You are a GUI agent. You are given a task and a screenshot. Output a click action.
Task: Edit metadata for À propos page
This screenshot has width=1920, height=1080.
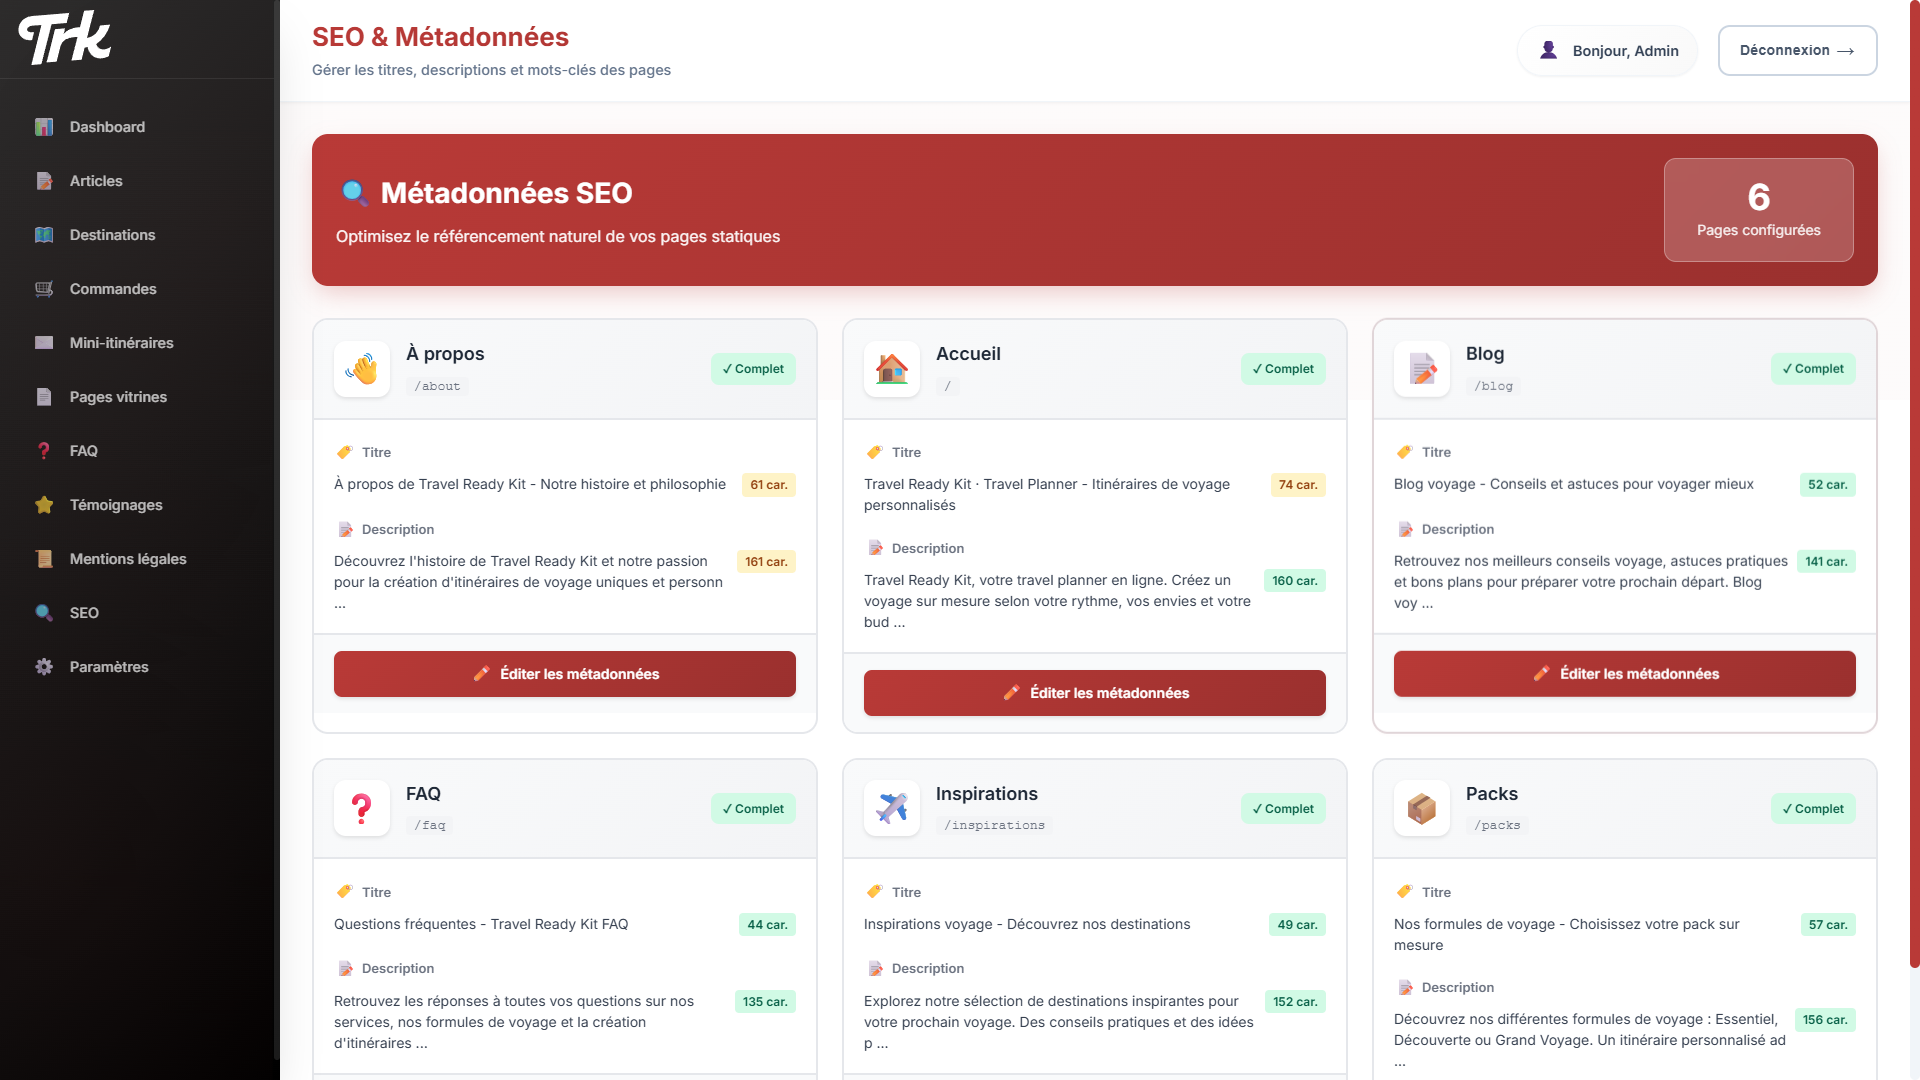[x=565, y=674]
